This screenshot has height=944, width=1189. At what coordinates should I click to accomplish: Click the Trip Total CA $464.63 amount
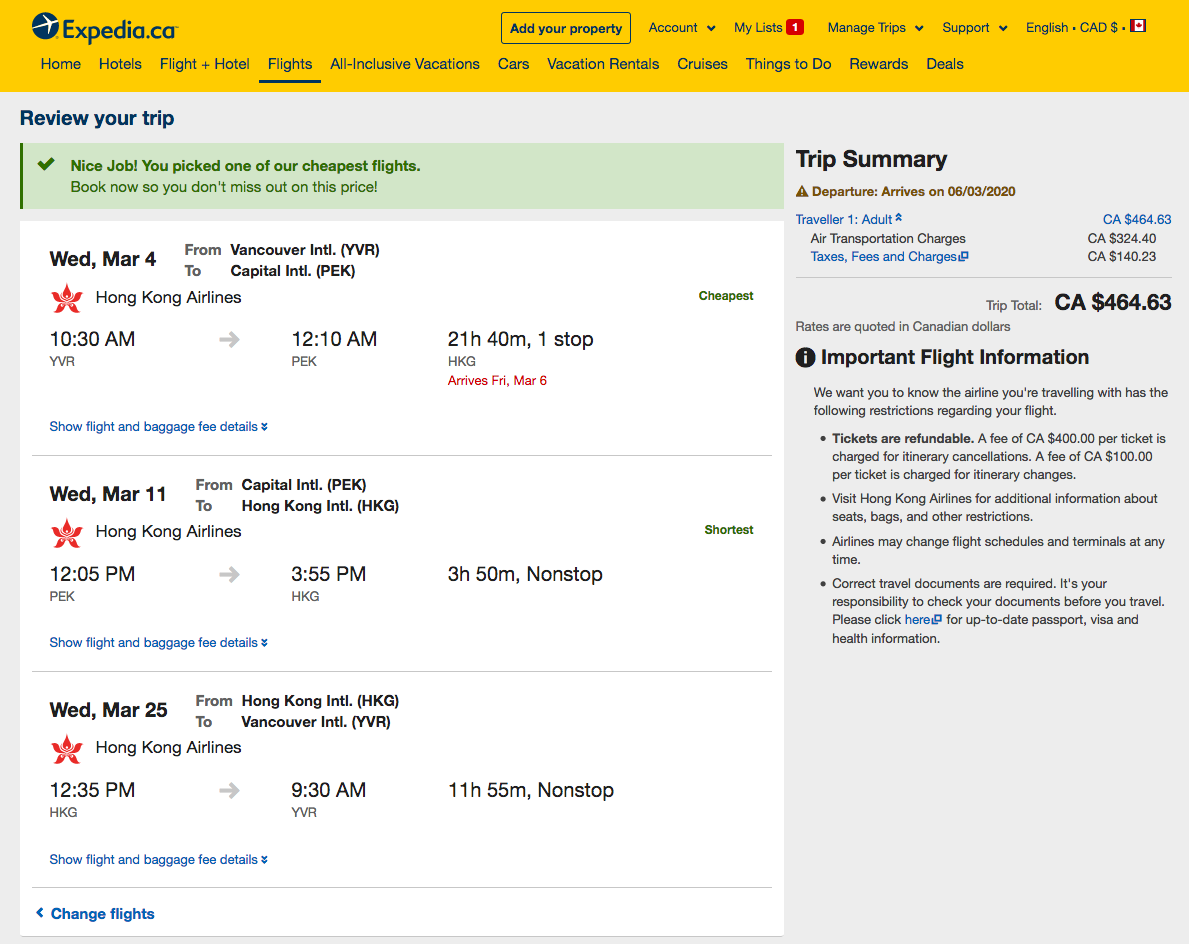(1112, 303)
